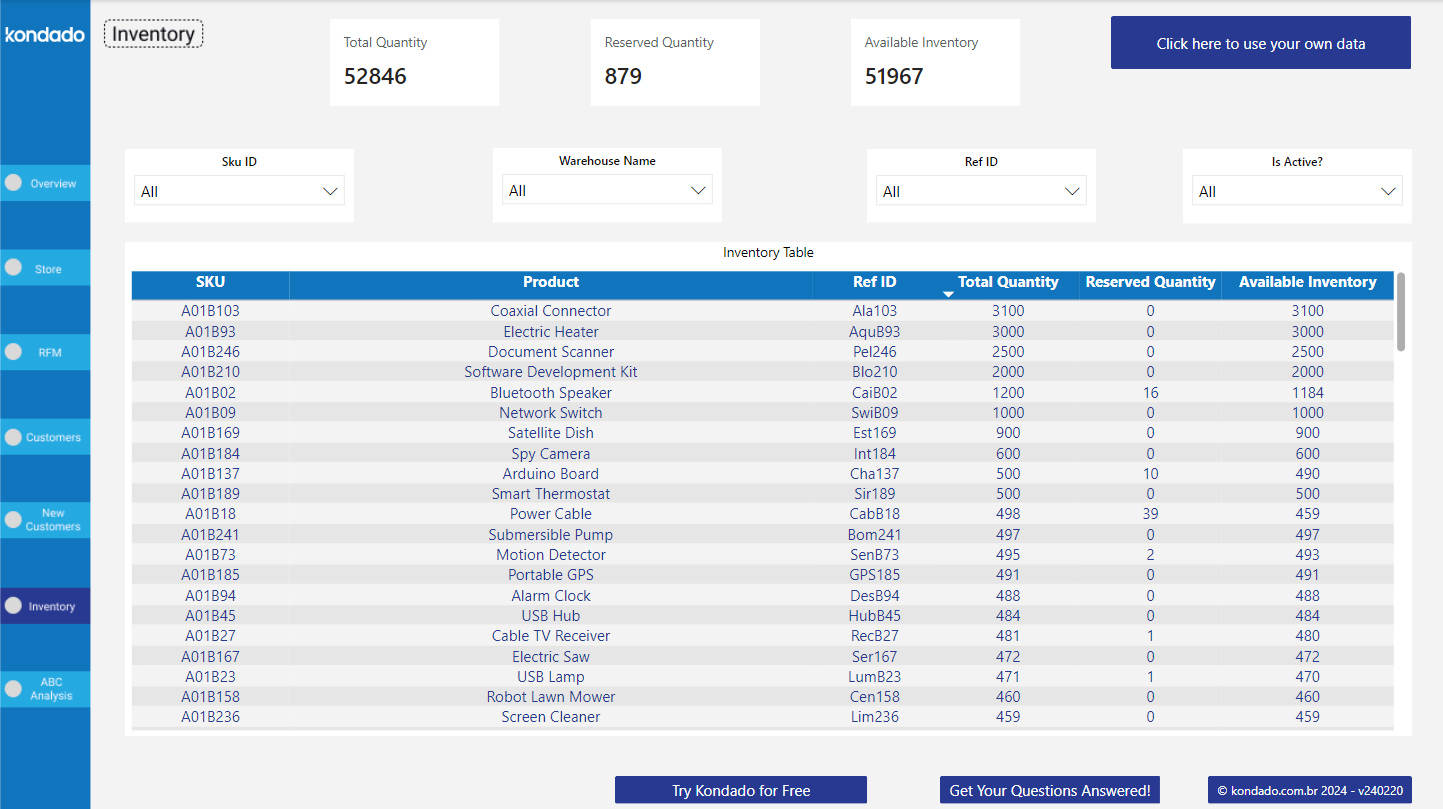Select the Bluetooth Speaker row

click(551, 392)
